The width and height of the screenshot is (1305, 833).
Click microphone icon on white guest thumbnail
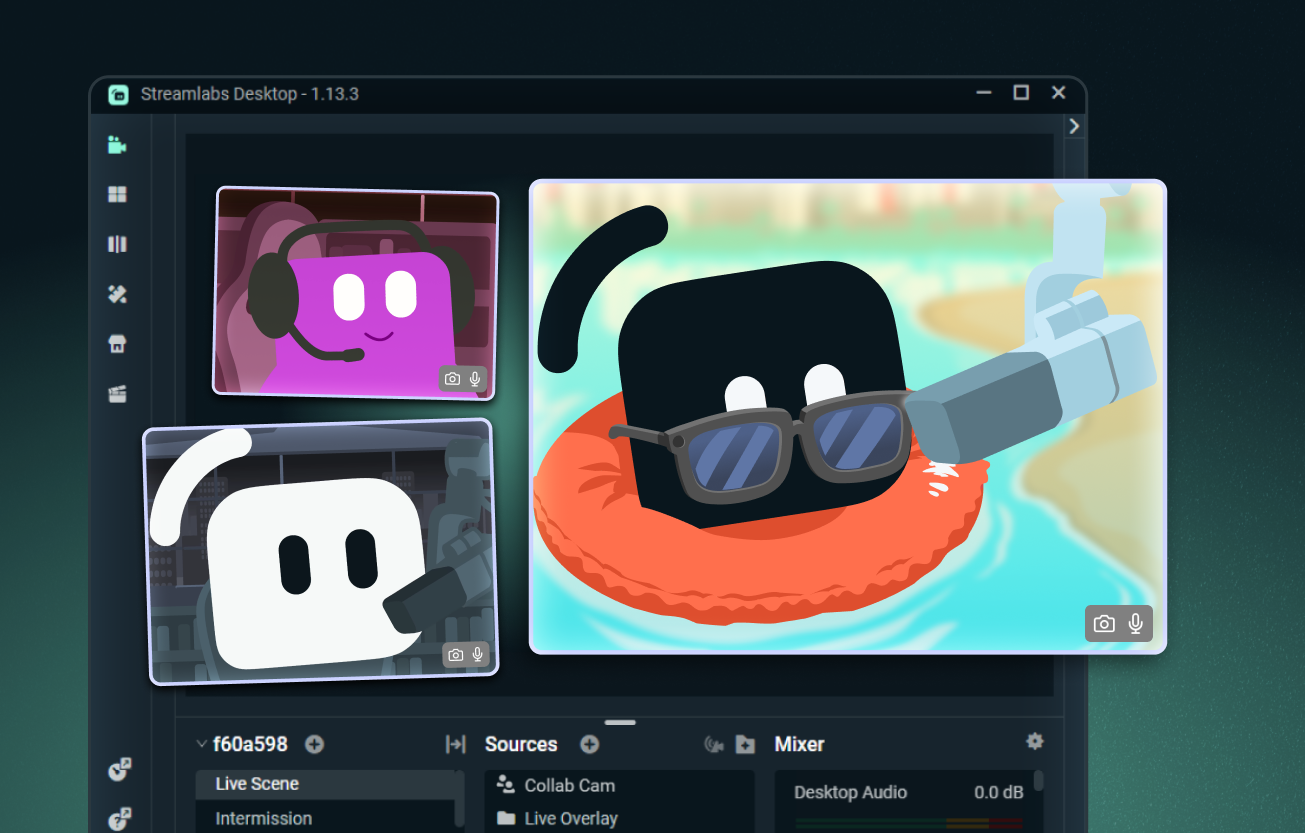point(478,655)
